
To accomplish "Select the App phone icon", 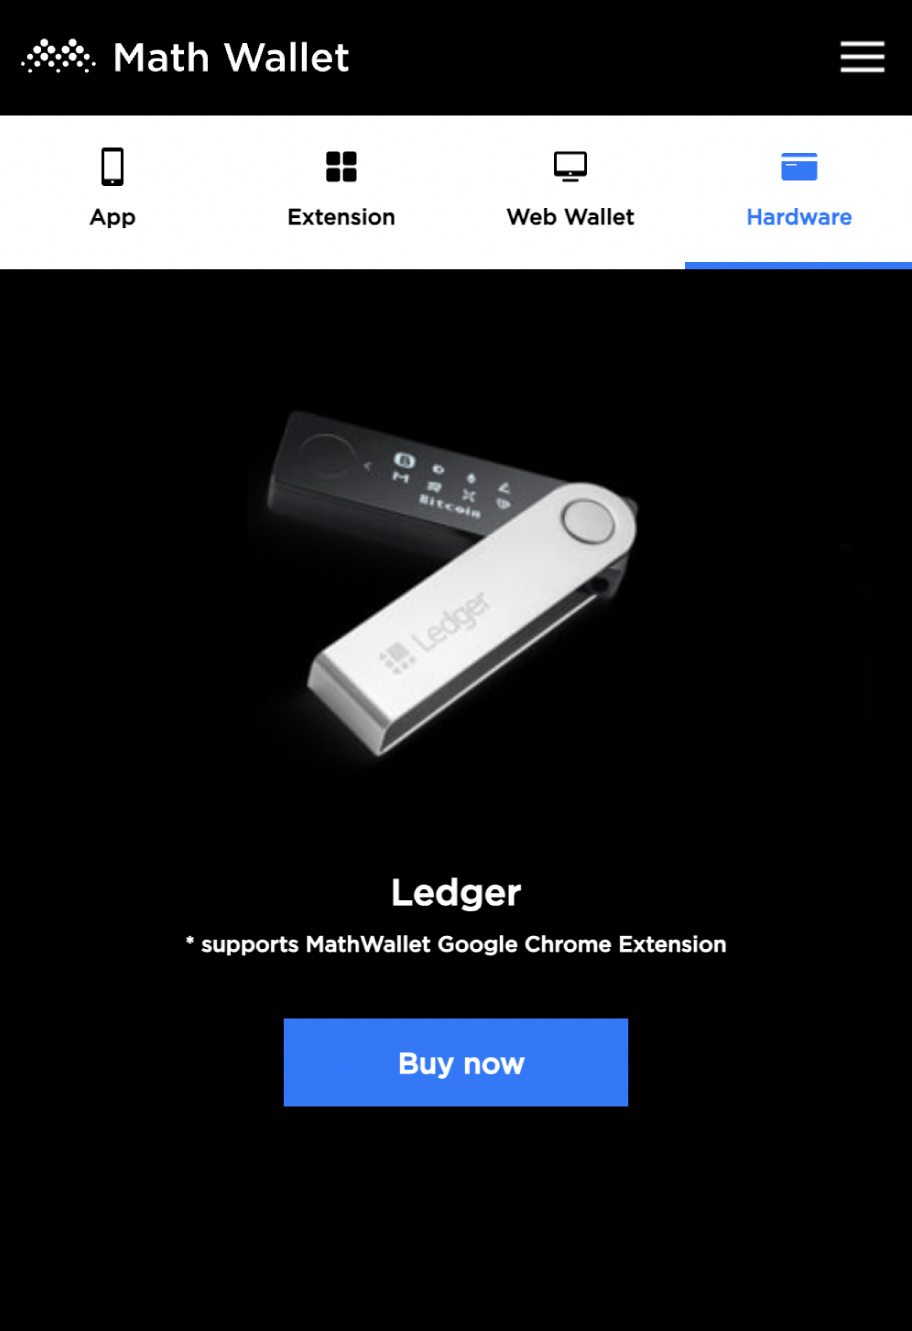I will (113, 167).
